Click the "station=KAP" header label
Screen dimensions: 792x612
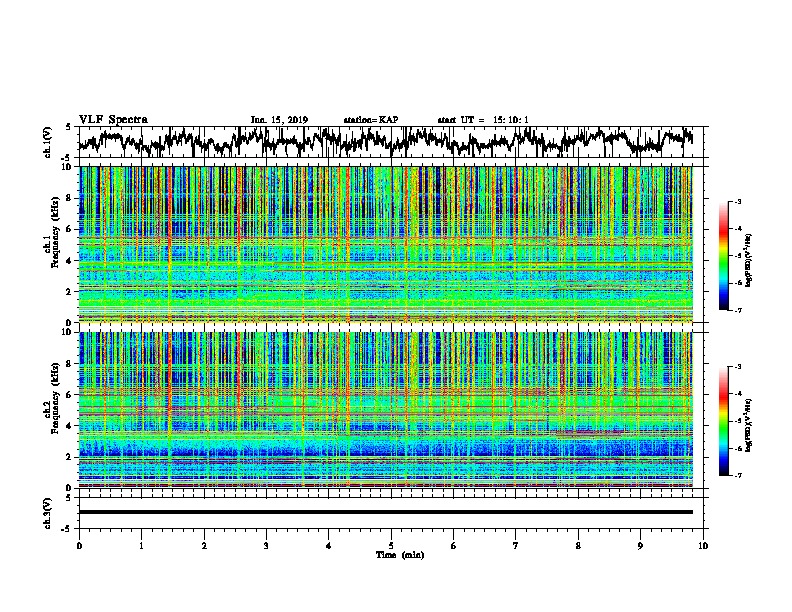click(371, 120)
